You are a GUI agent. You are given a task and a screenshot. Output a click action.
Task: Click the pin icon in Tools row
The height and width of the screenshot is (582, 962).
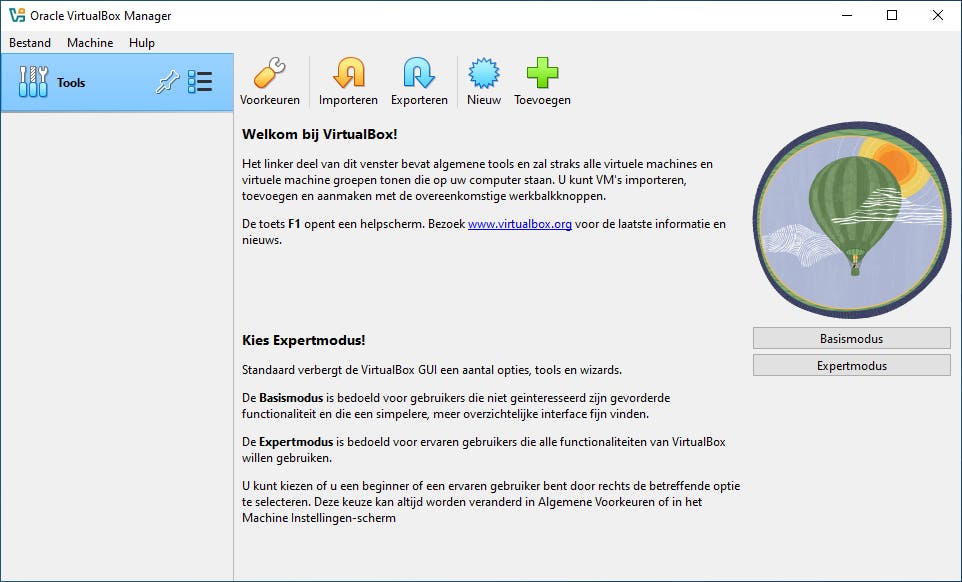[x=167, y=82]
